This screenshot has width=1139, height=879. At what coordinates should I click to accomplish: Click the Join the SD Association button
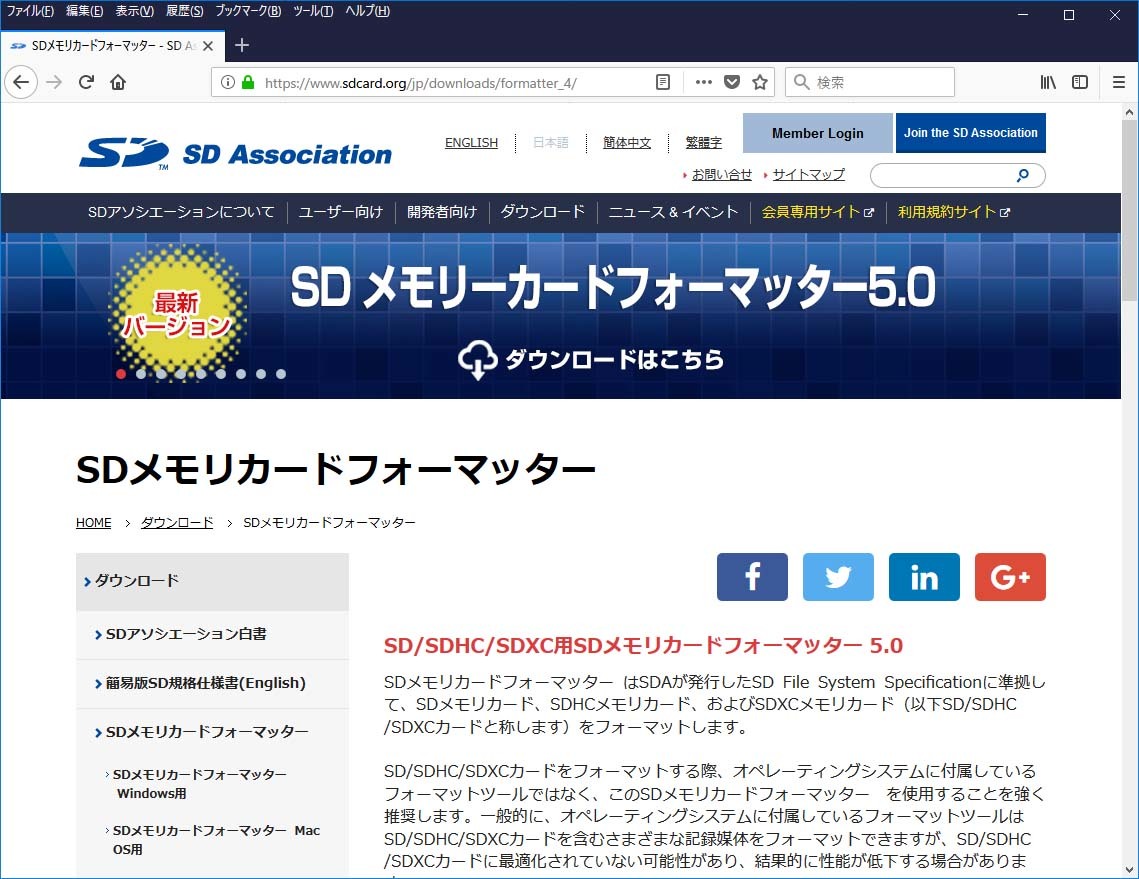970,132
